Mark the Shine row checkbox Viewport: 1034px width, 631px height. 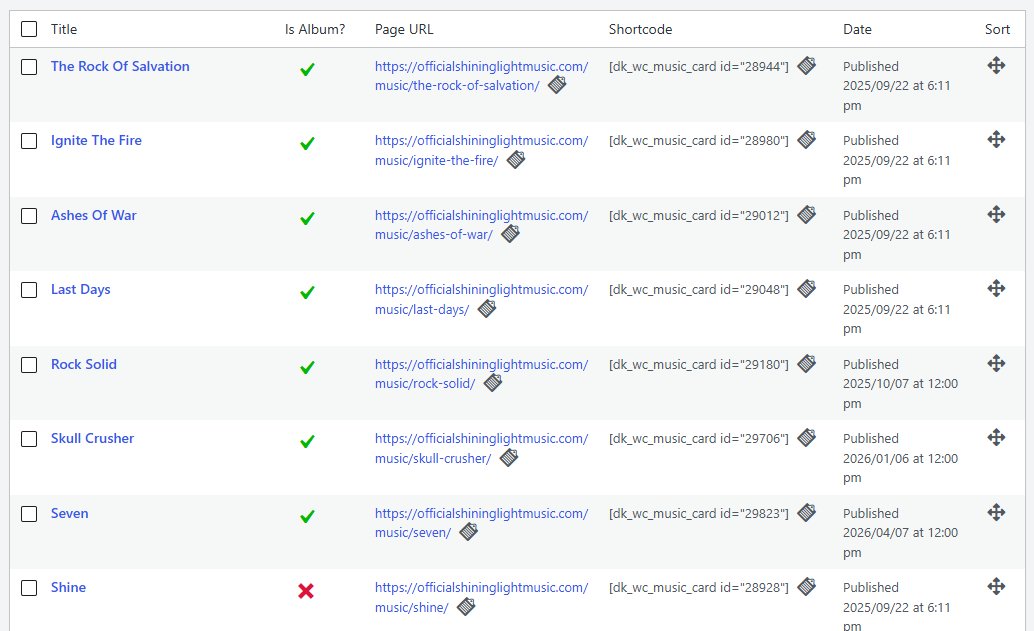[29, 588]
